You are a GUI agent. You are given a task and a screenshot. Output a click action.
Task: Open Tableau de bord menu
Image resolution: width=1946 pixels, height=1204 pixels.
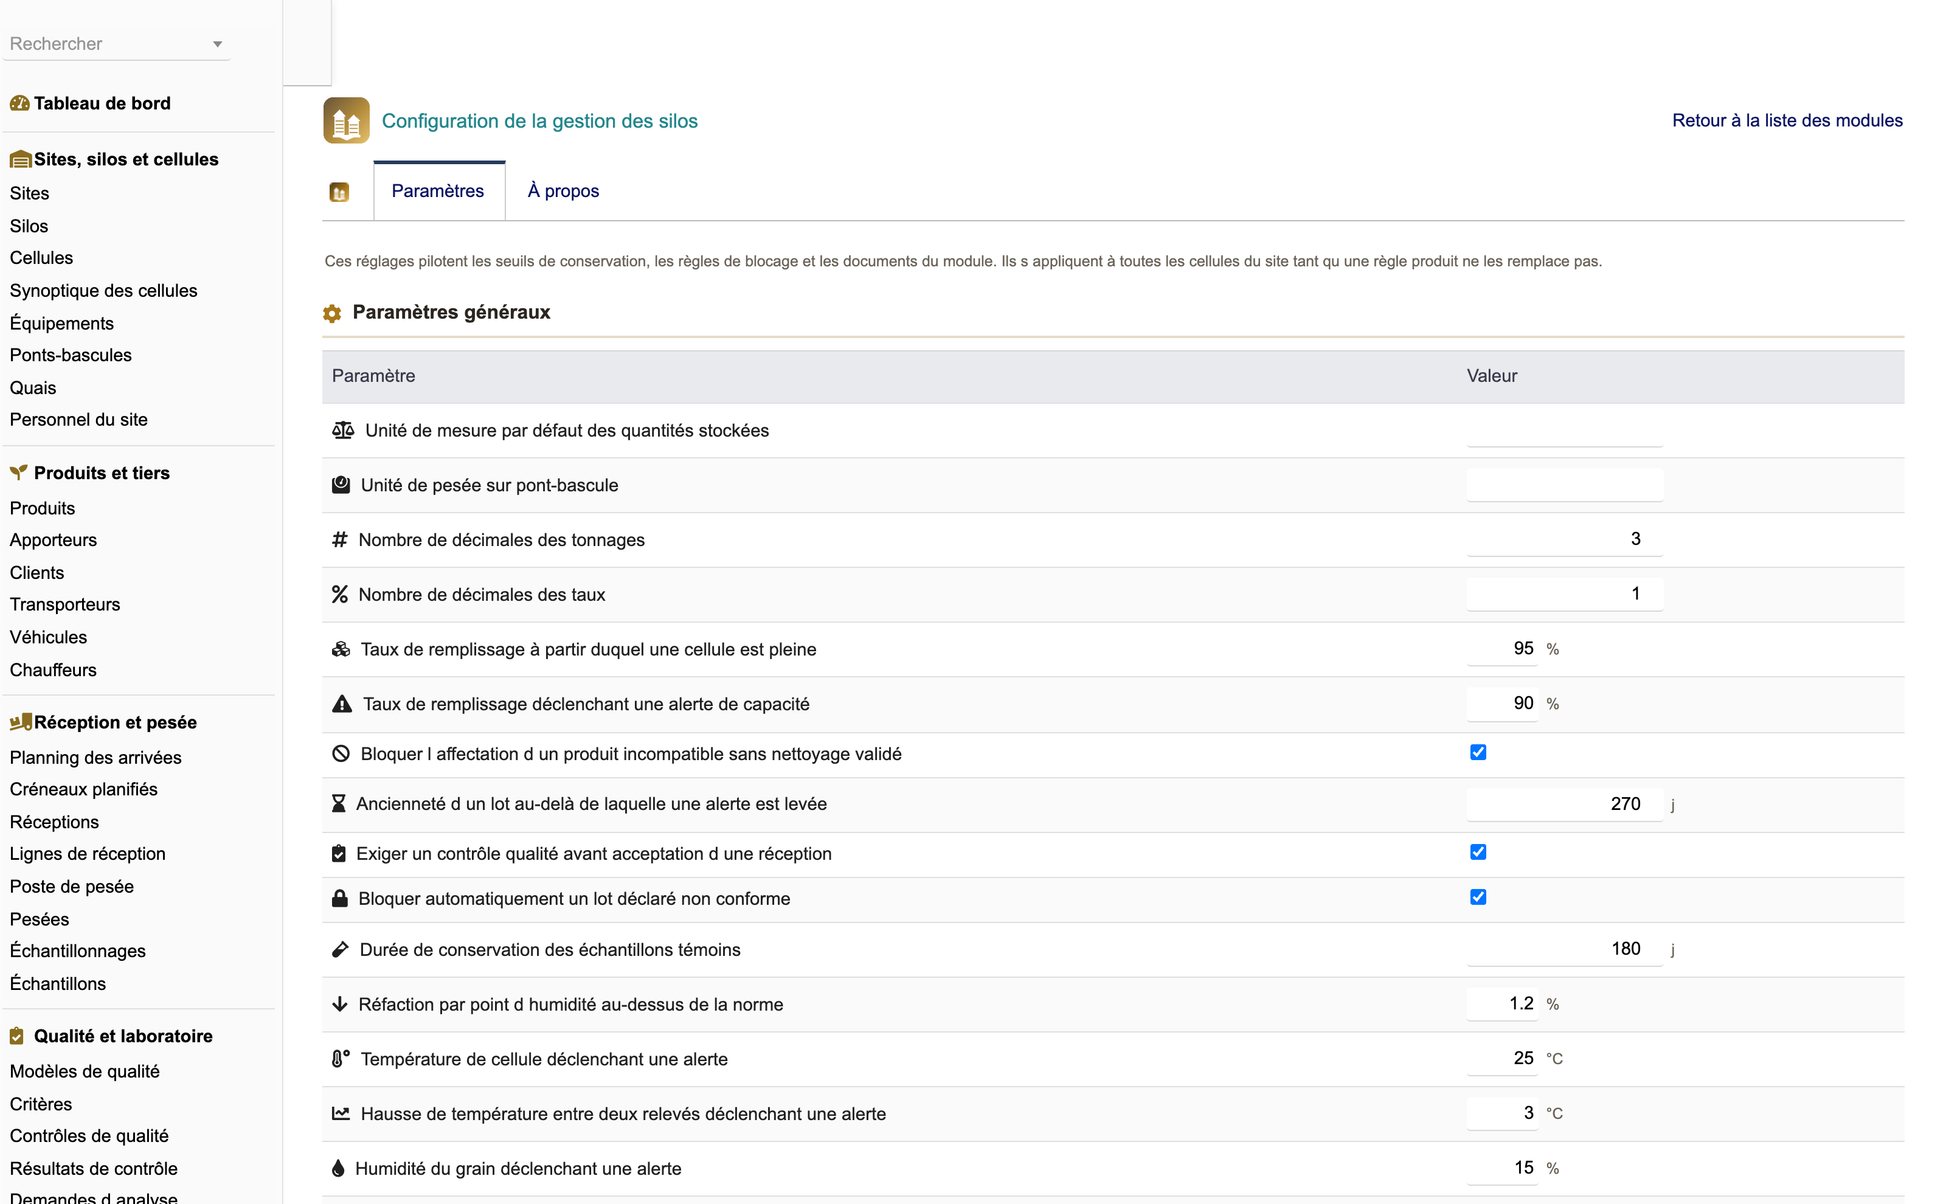pos(102,103)
